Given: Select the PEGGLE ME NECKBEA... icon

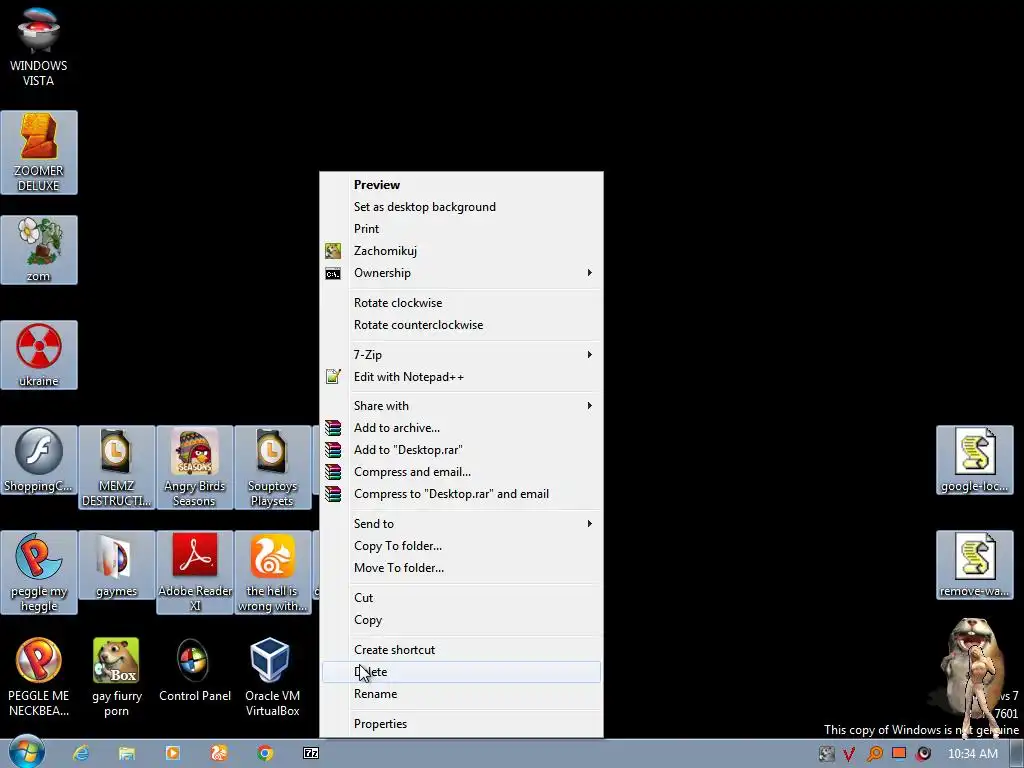Looking at the screenshot, I should pyautogui.click(x=39, y=677).
